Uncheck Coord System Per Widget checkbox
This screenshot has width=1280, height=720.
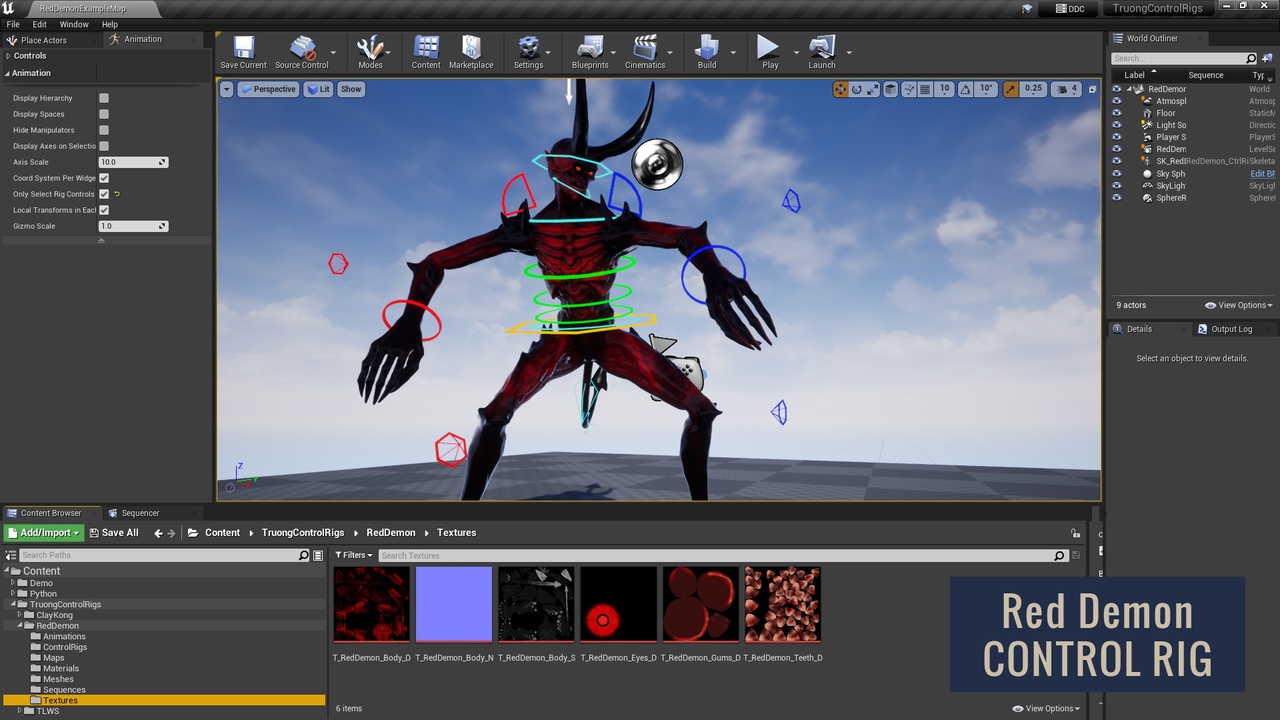pyautogui.click(x=104, y=178)
